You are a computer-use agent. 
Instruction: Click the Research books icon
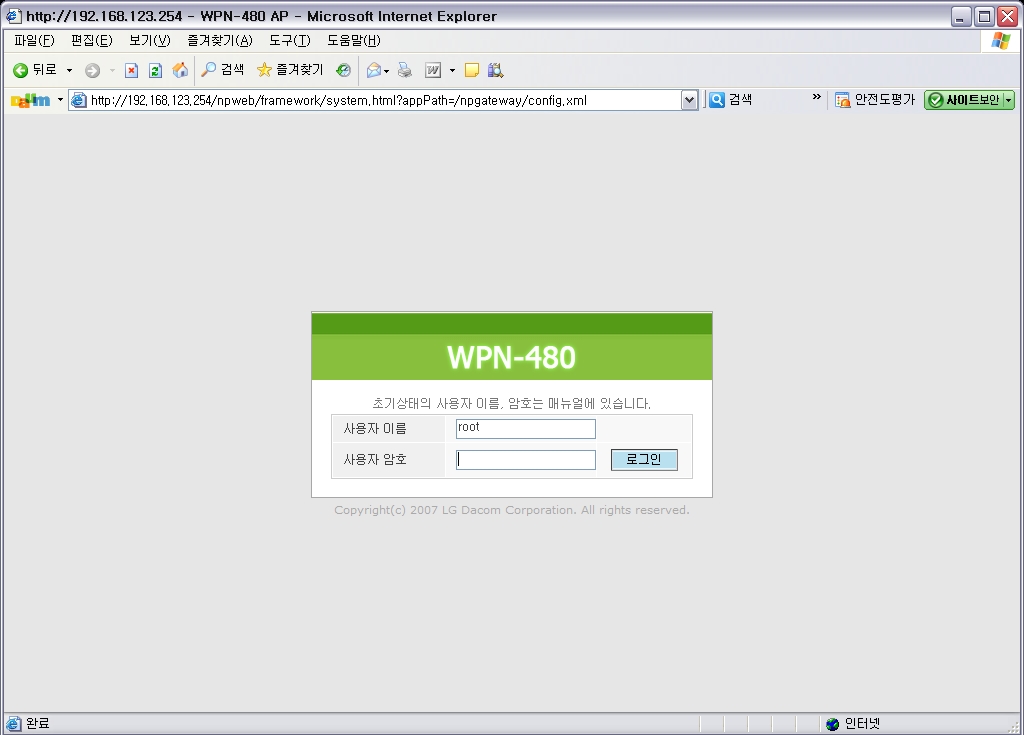[496, 70]
